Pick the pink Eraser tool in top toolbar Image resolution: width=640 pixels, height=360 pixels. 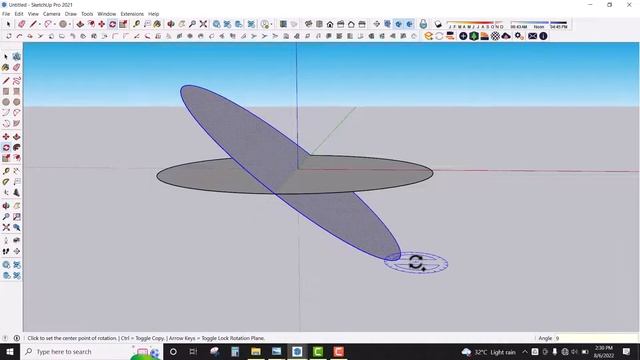pos(22,24)
